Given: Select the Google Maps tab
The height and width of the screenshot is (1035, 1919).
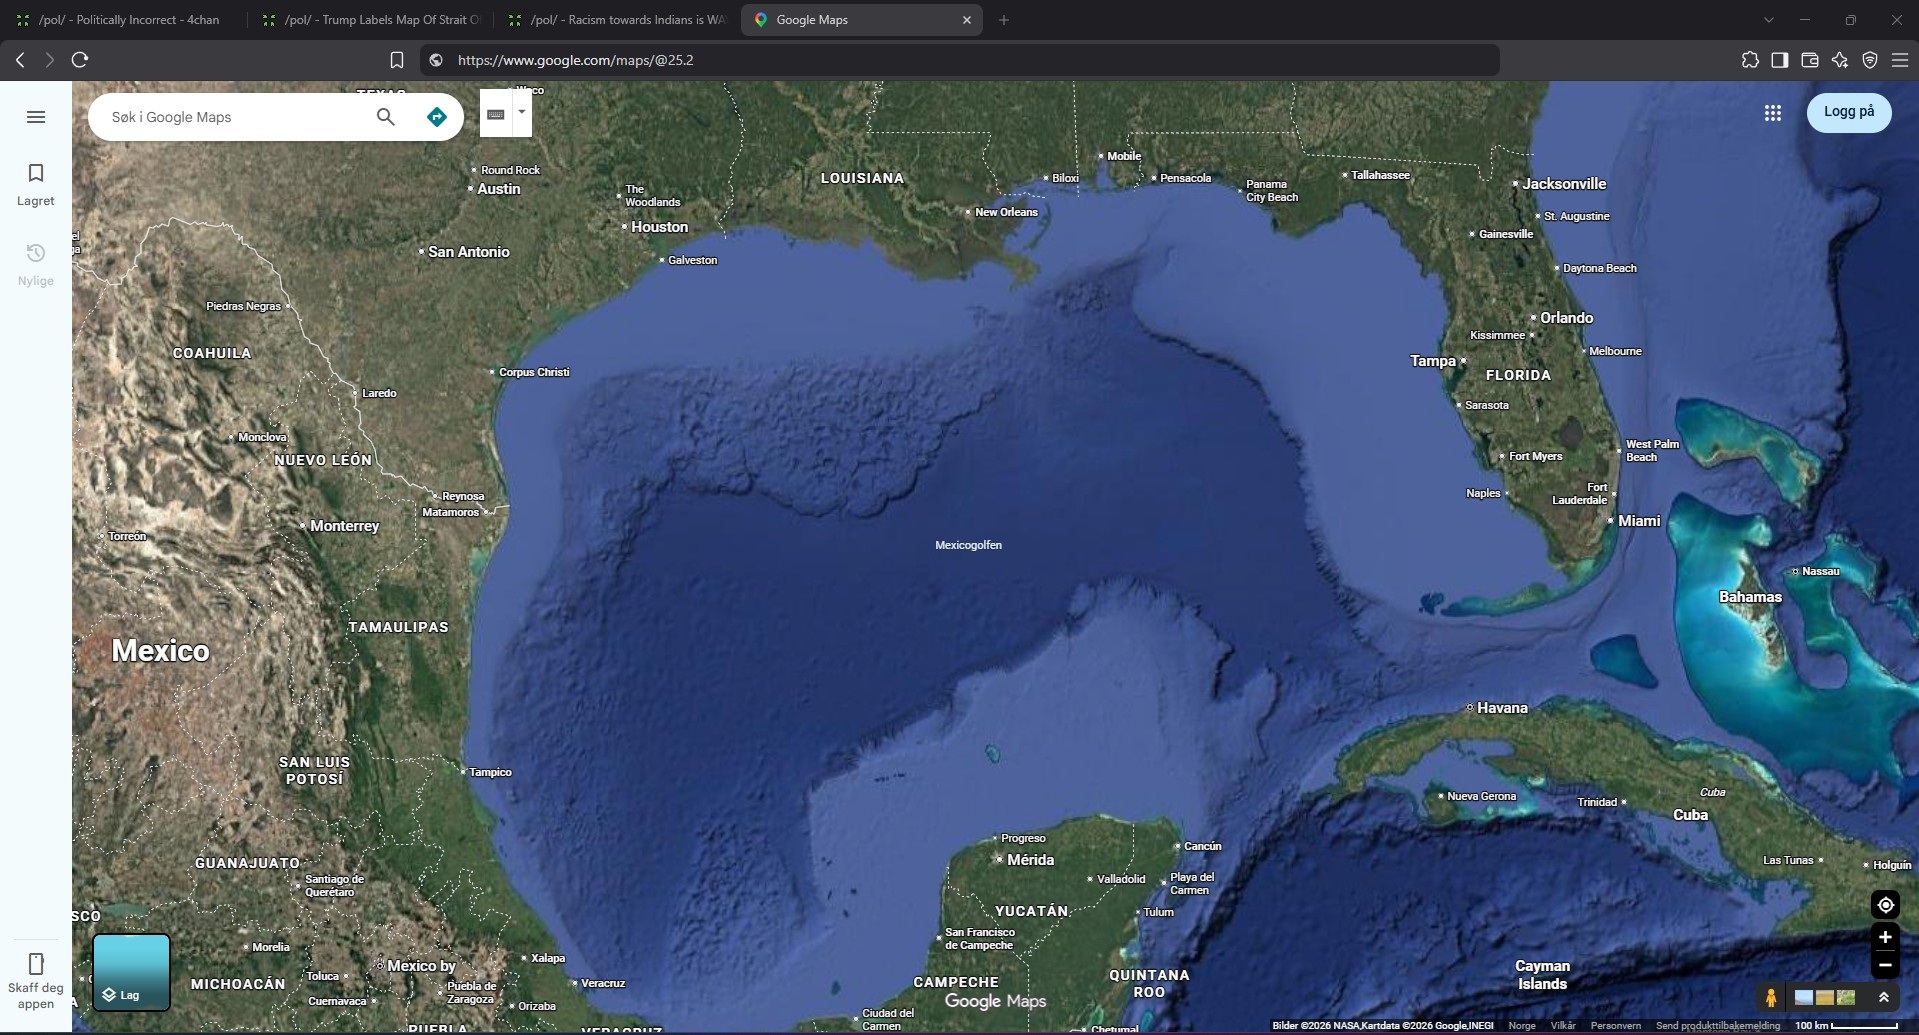Looking at the screenshot, I should click(x=862, y=20).
